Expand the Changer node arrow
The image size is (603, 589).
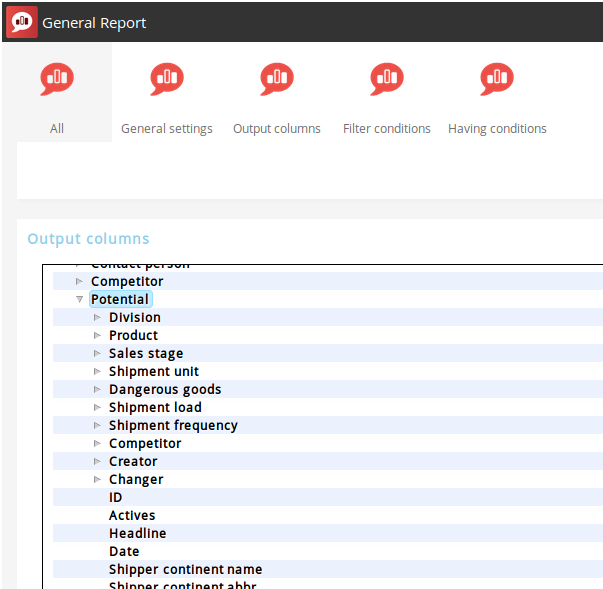pos(98,479)
